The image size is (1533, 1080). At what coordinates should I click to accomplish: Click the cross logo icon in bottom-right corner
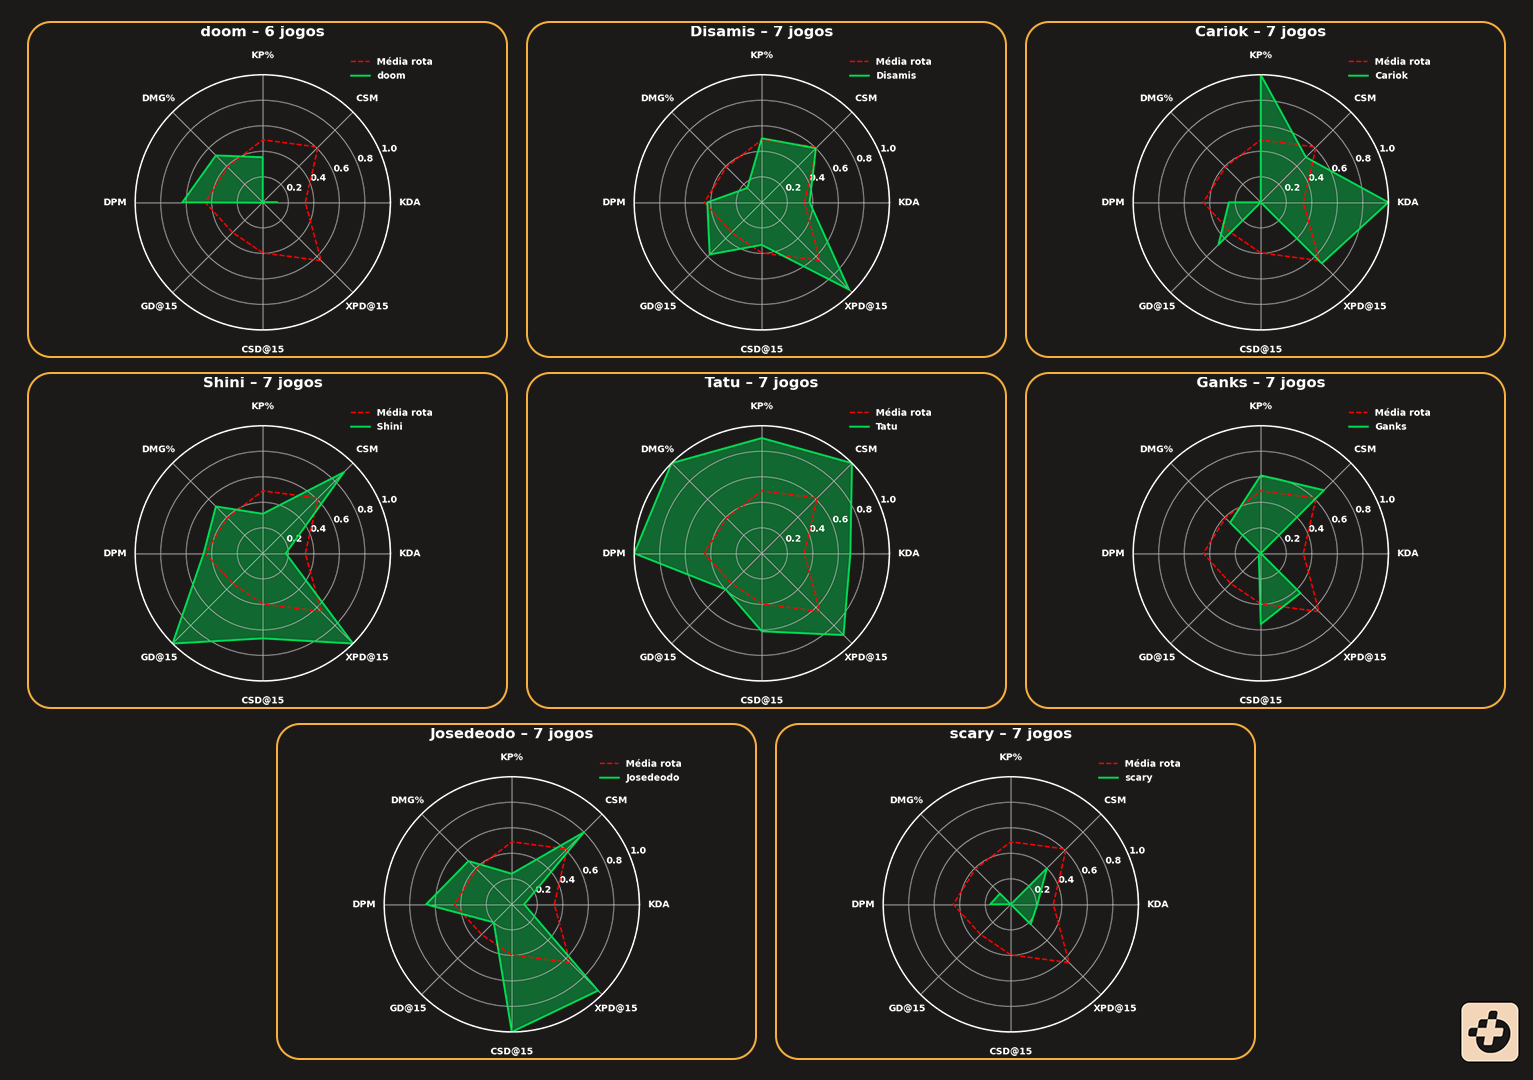[1489, 1031]
